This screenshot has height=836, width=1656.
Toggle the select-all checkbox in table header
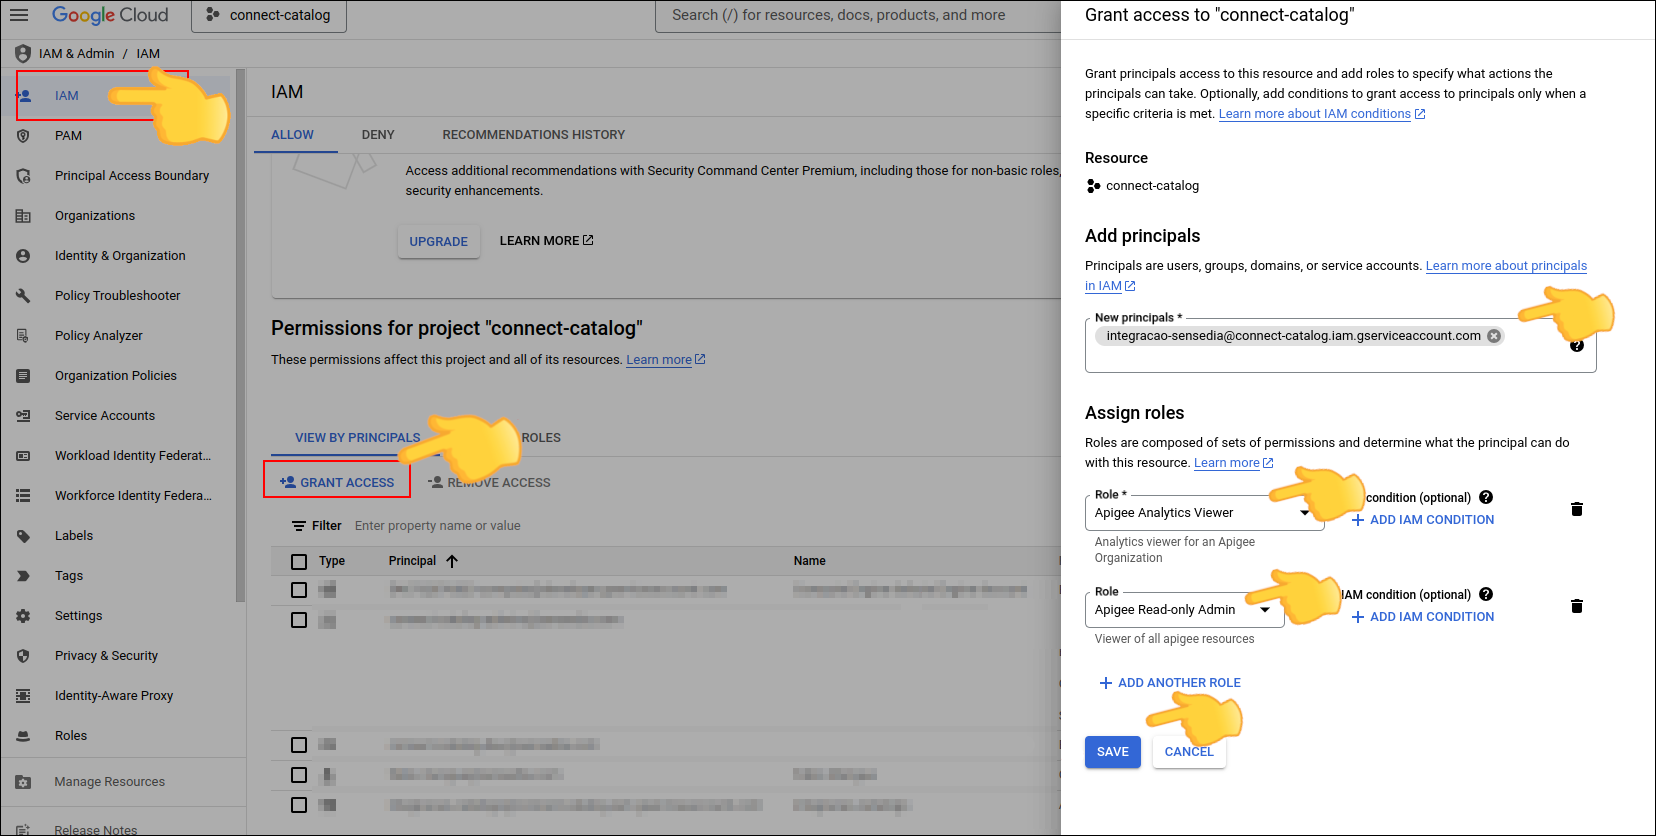(x=299, y=561)
